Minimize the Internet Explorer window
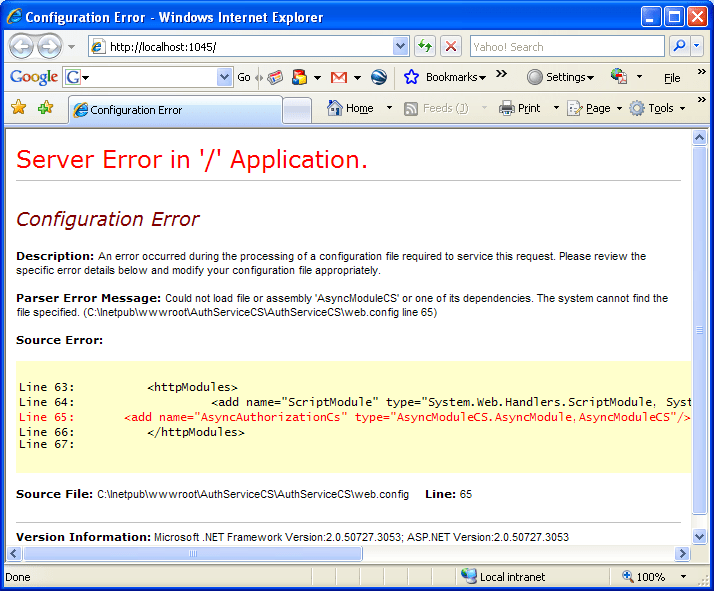 tap(651, 17)
